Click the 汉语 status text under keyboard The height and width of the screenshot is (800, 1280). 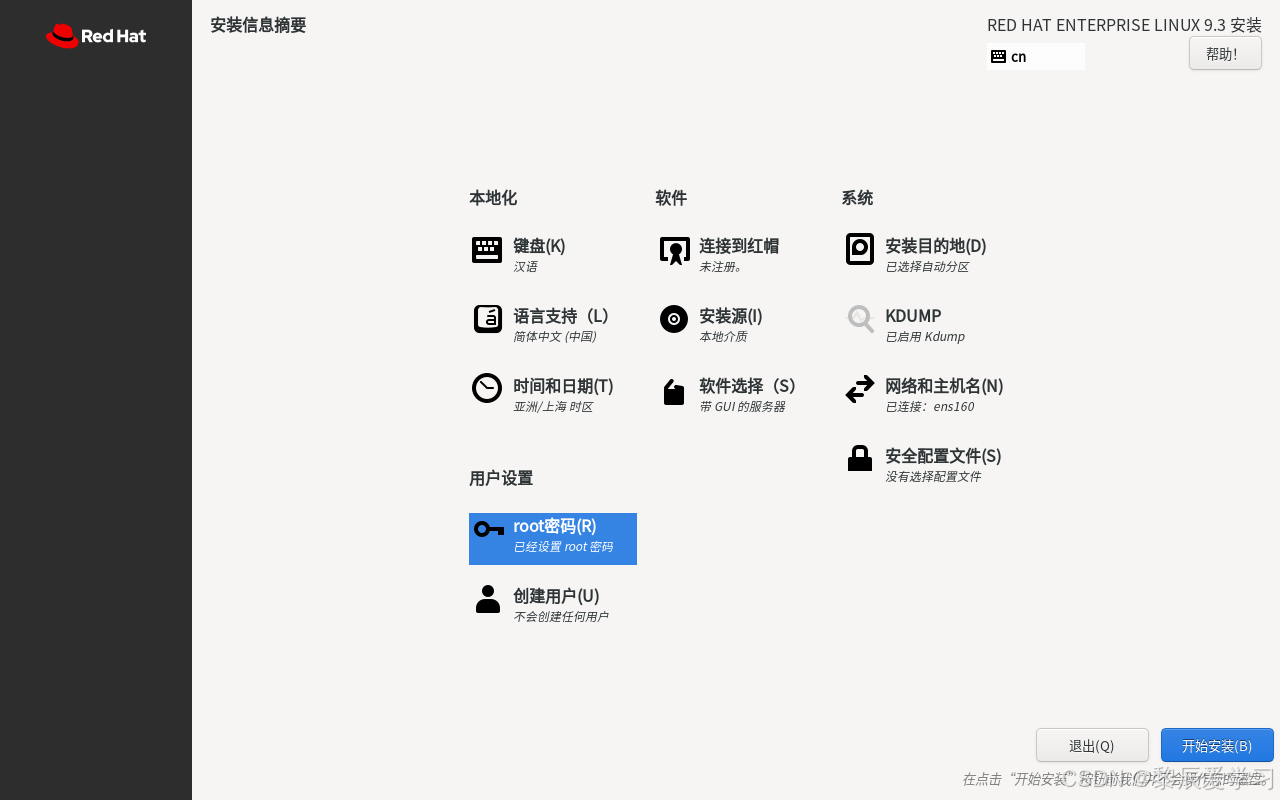[525, 267]
